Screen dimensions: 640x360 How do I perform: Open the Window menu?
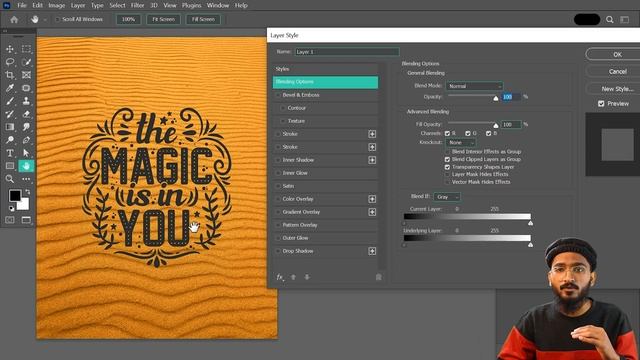point(218,5)
